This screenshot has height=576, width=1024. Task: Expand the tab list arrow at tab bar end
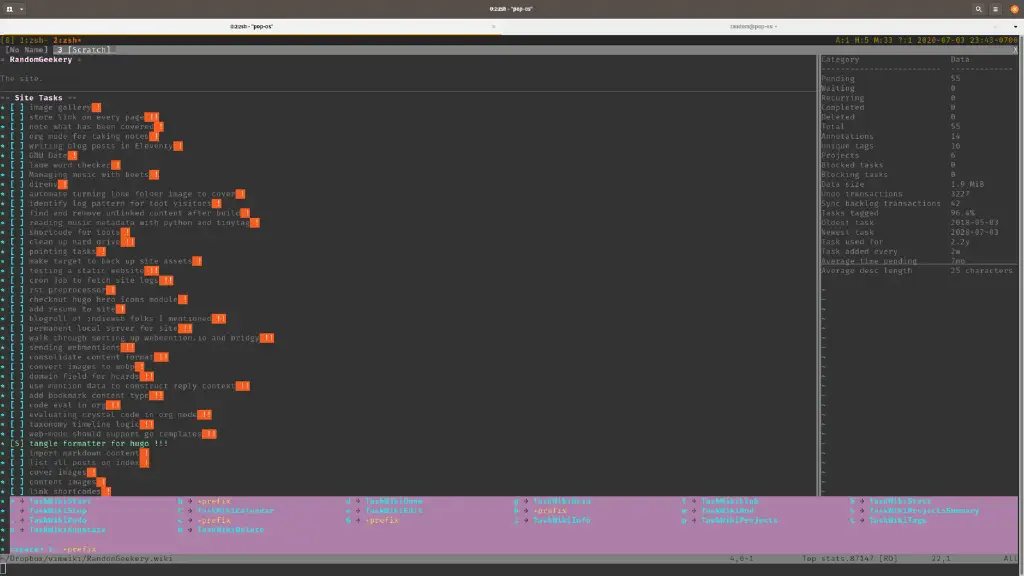click(1015, 27)
